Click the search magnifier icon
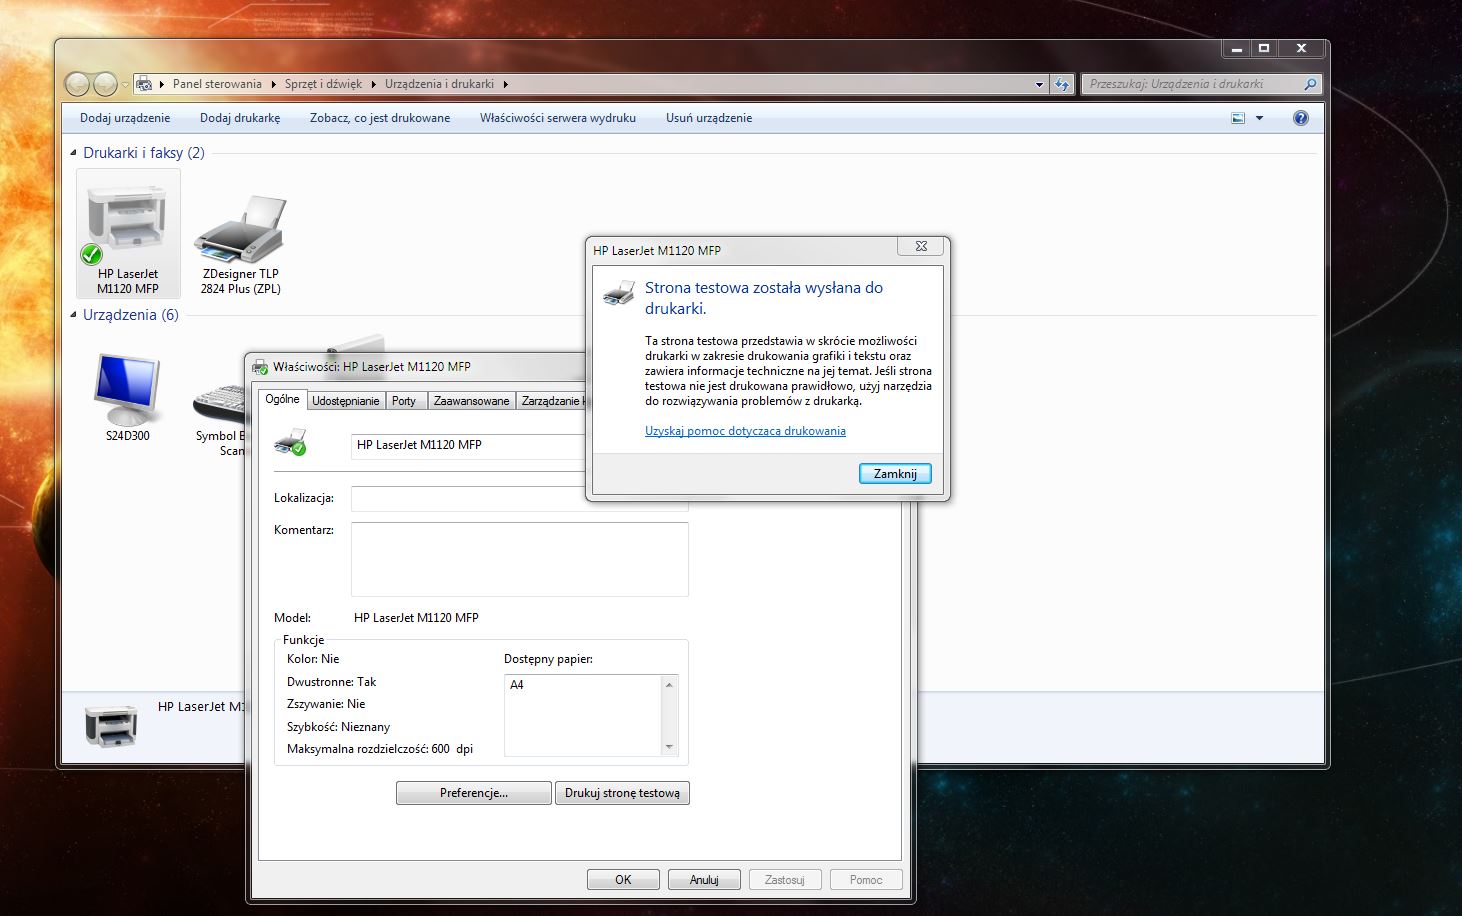Viewport: 1462px width, 916px height. (1310, 84)
